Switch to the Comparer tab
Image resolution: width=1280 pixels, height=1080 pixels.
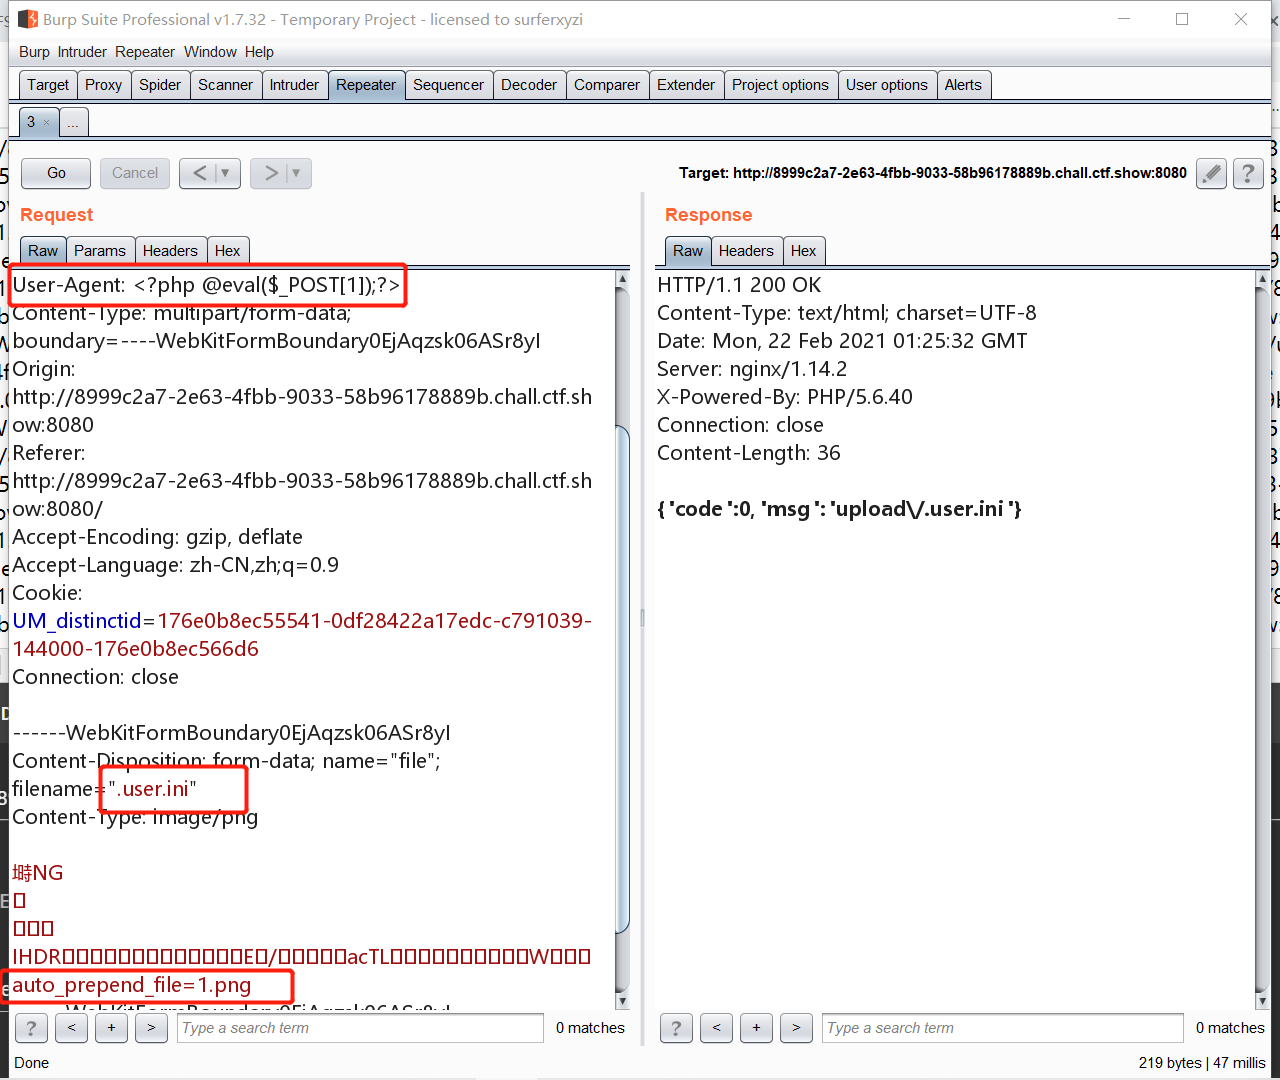(607, 85)
